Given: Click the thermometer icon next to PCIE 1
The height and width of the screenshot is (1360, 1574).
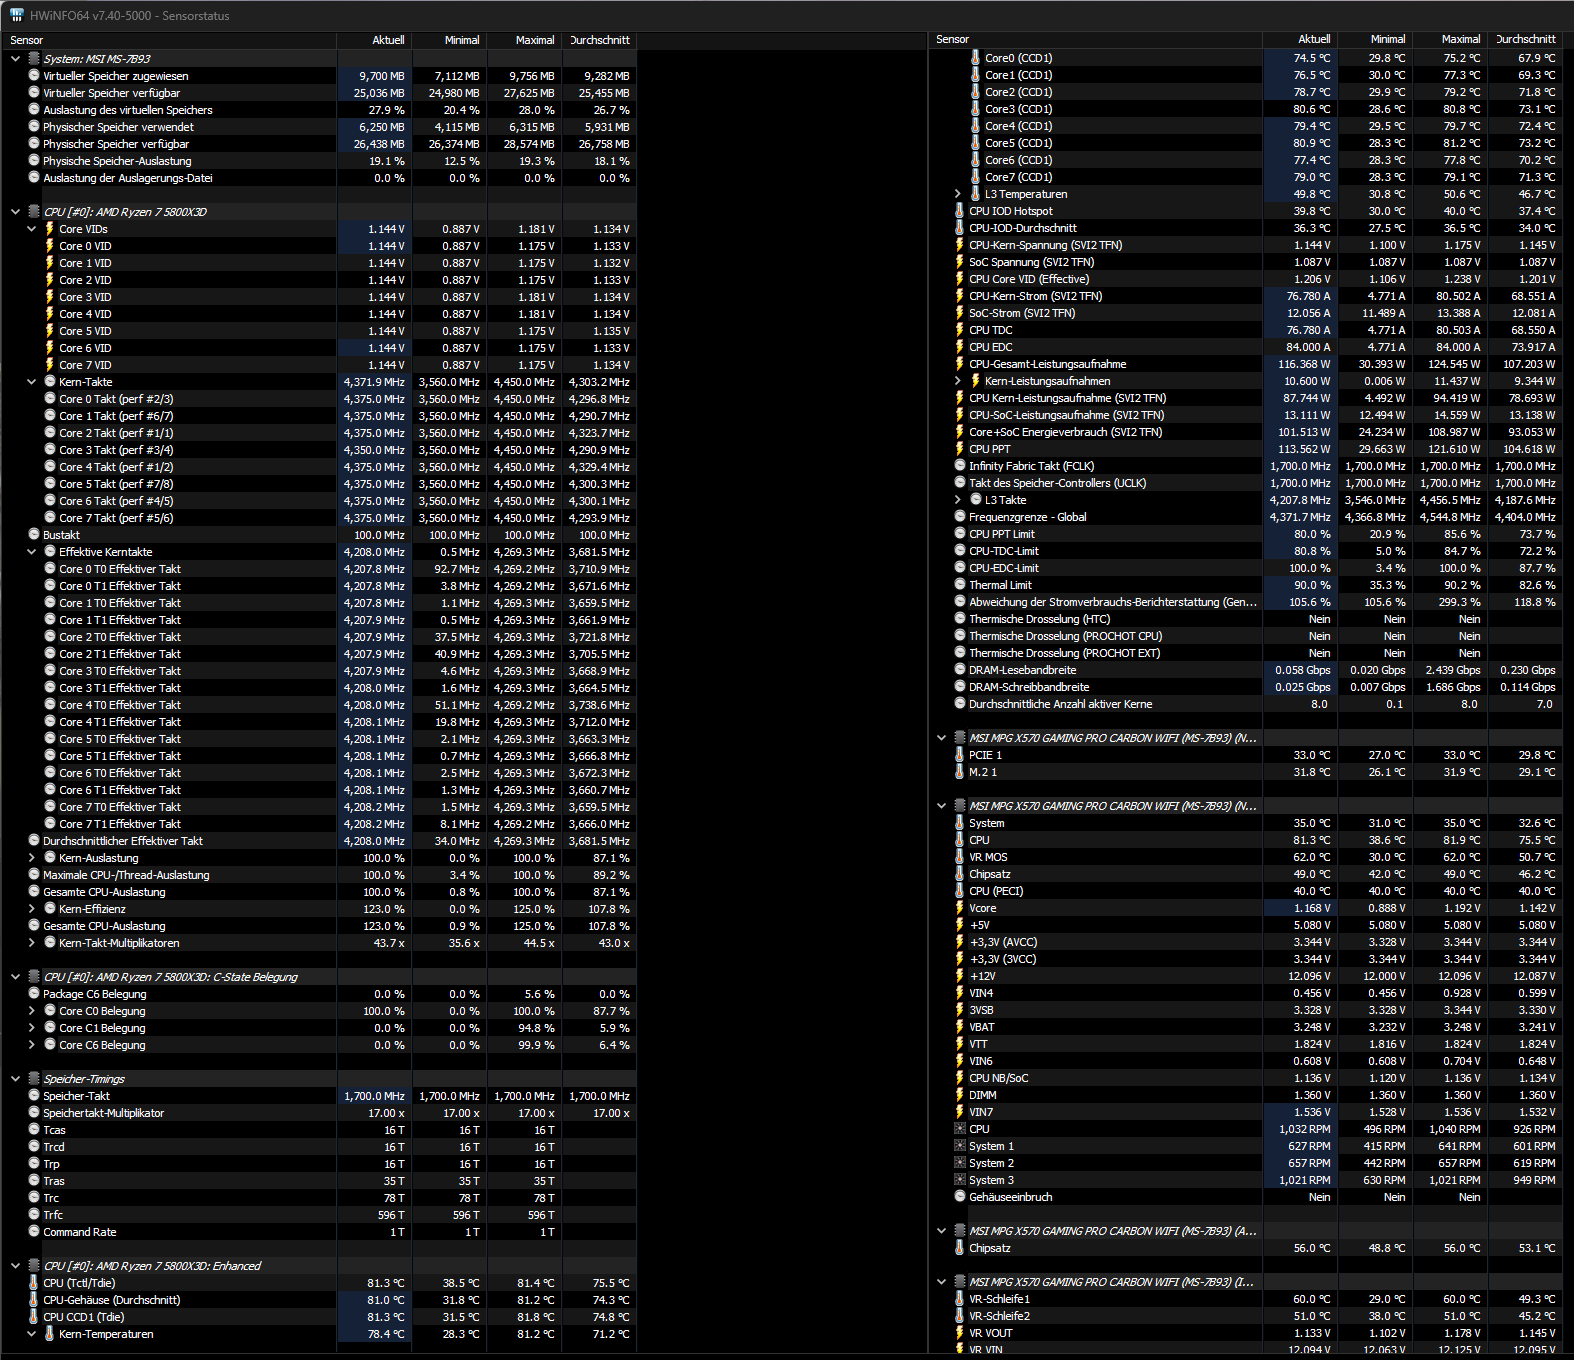Looking at the screenshot, I should tap(960, 755).
